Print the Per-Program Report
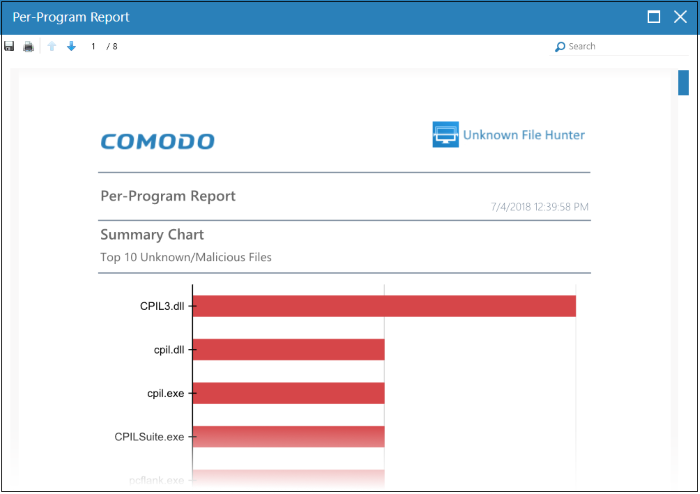This screenshot has width=700, height=494. (x=29, y=46)
